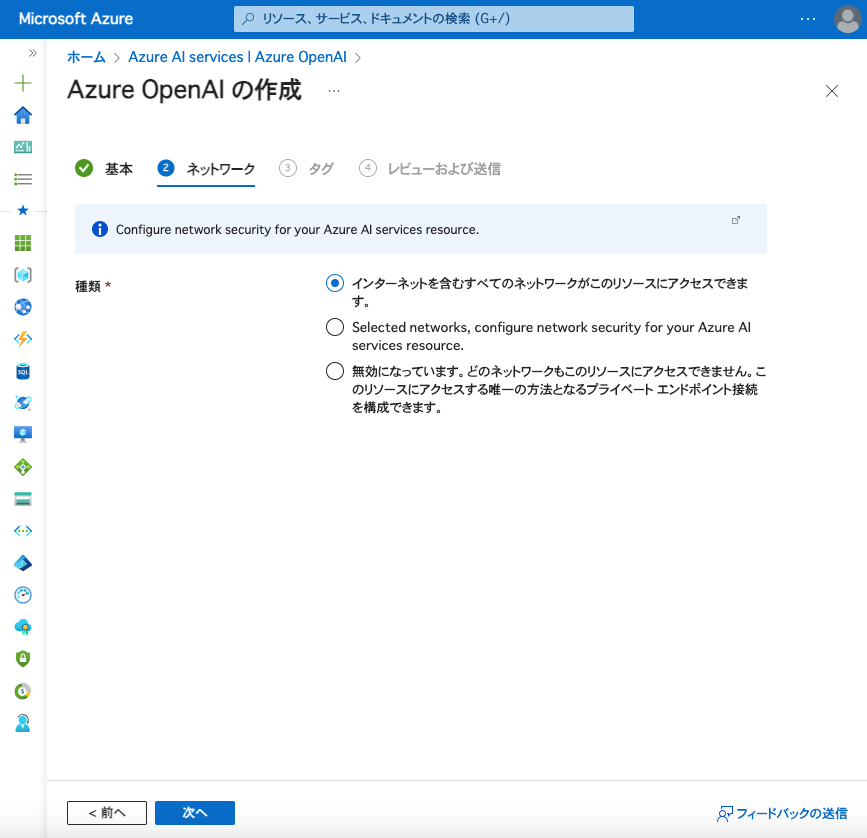
Task: Click the 種類 field label
Action: pos(88,286)
